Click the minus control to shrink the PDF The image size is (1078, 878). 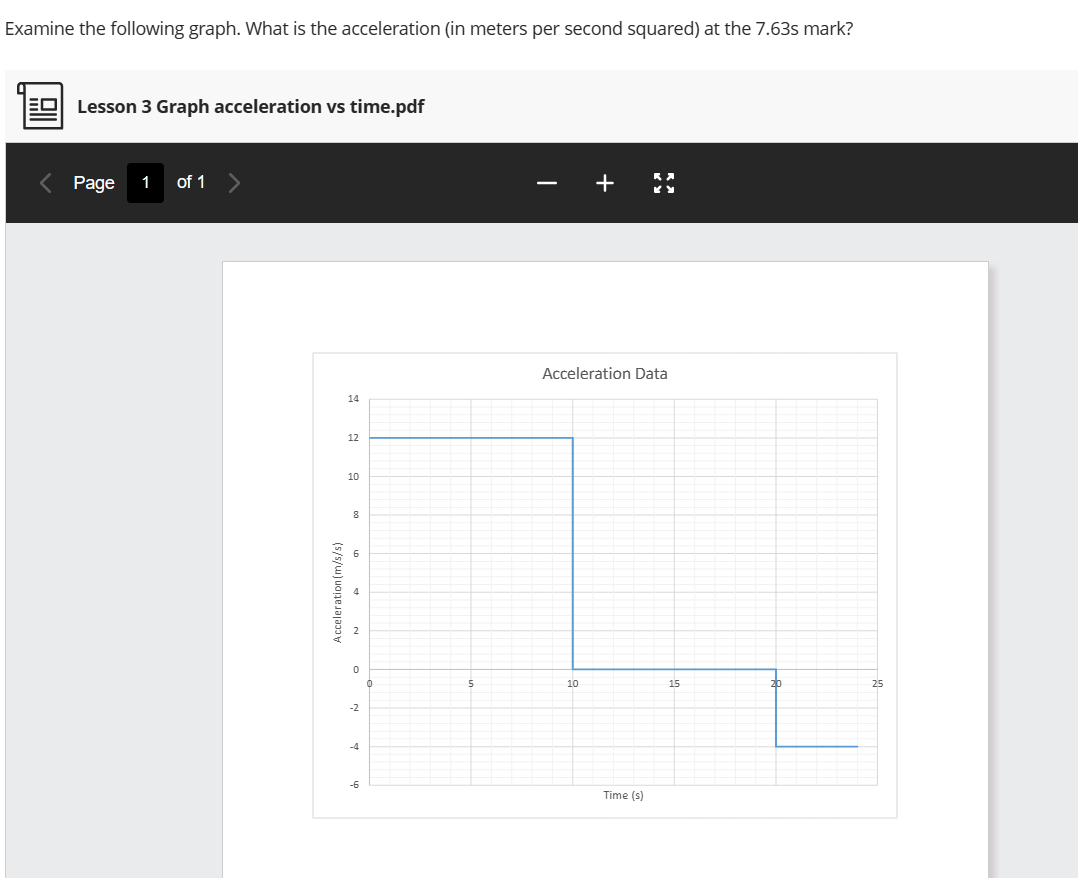pos(546,182)
